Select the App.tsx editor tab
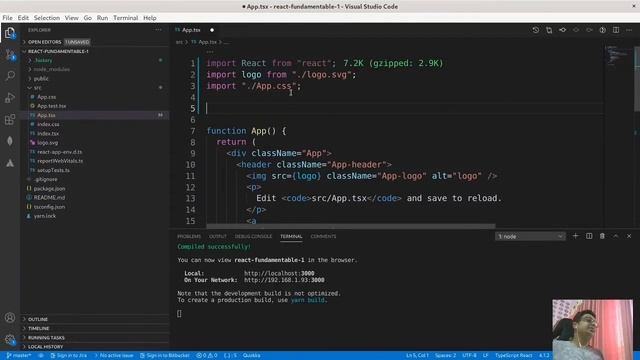Viewport: 640px width, 360px height. pos(195,30)
